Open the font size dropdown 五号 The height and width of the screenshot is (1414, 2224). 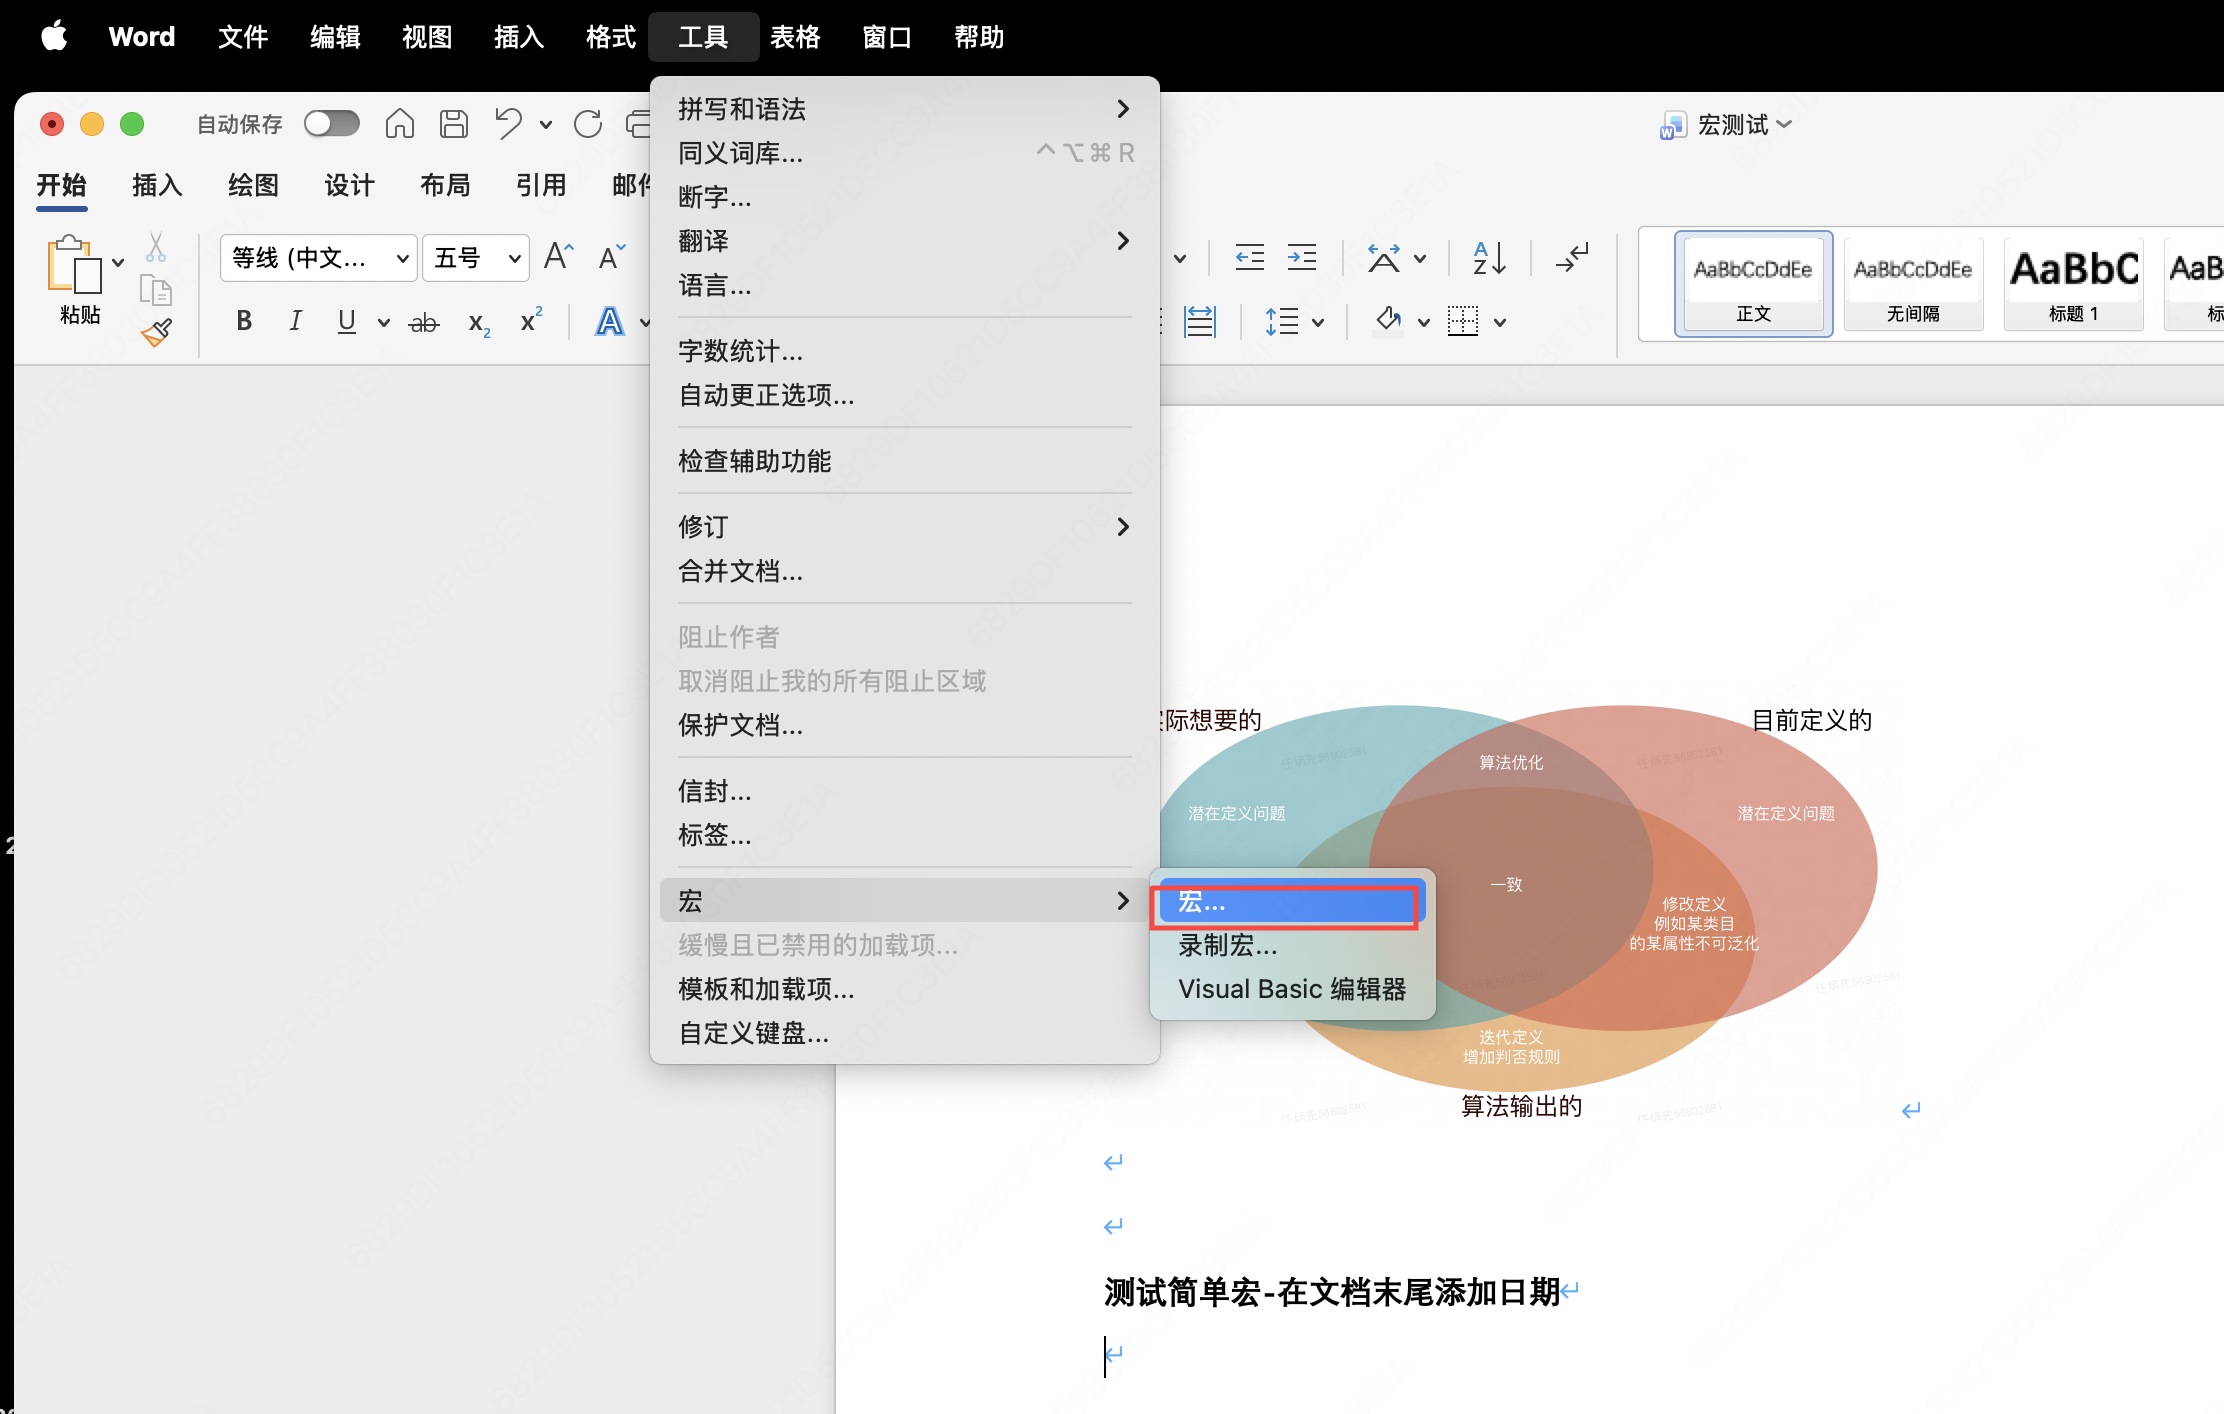[514, 258]
